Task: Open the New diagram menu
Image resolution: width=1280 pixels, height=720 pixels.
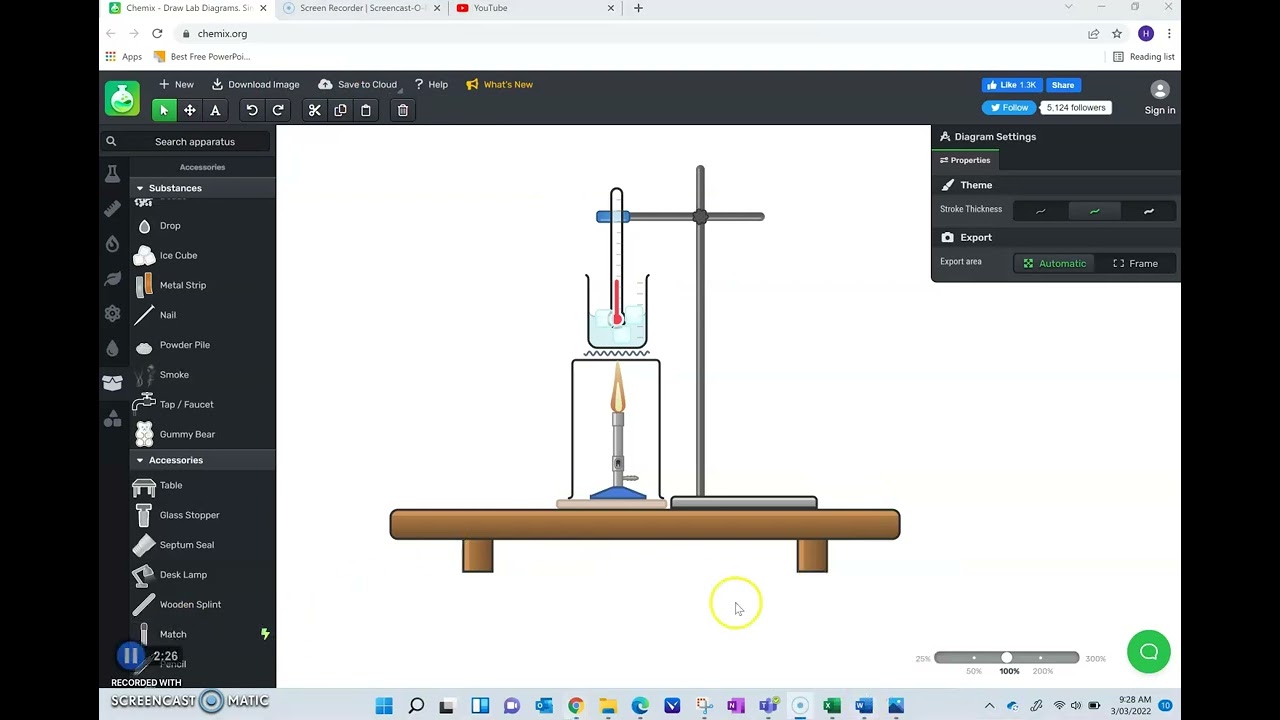Action: 176,84
